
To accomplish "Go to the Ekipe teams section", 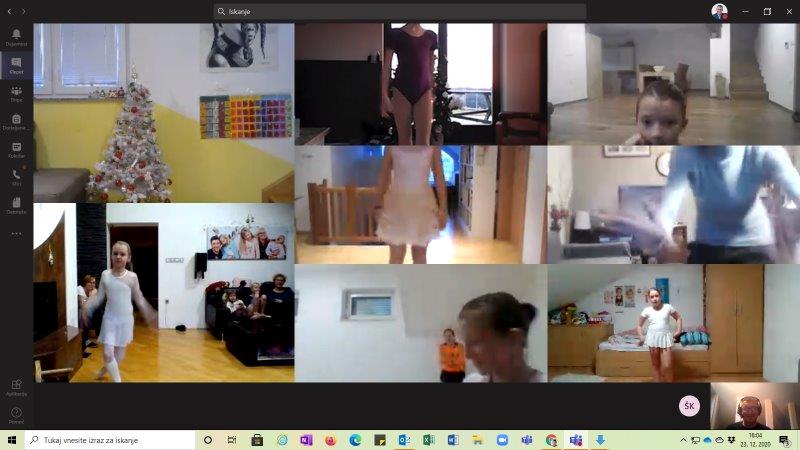I will click(16, 94).
